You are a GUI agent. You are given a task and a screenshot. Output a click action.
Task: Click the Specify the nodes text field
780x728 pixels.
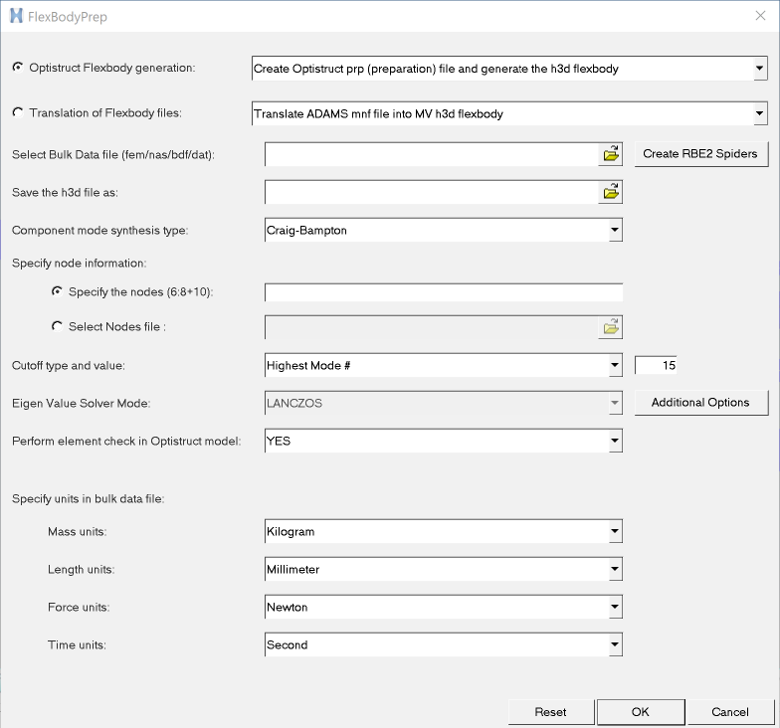coord(443,292)
